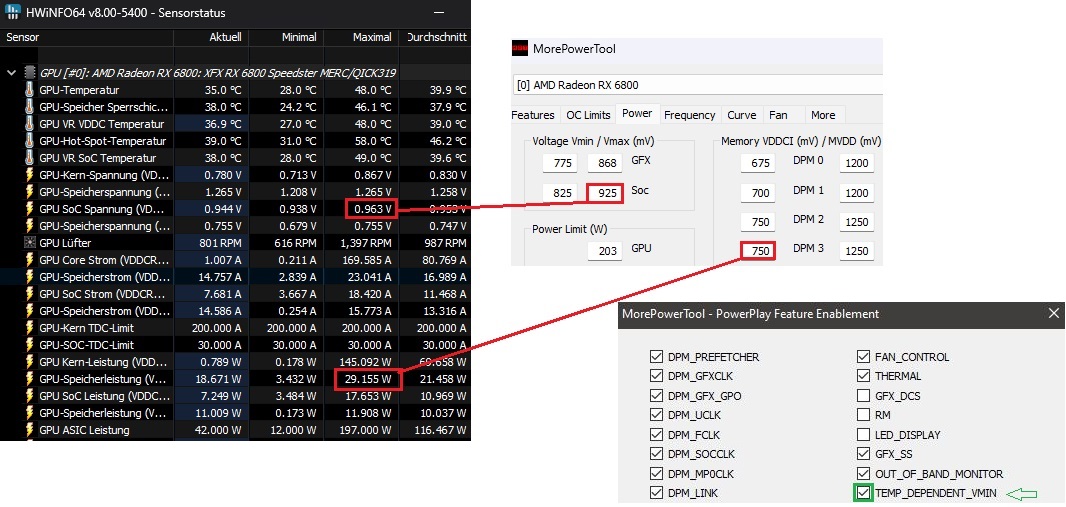The height and width of the screenshot is (507, 1066).
Task: Click the GPU chip icon beside AMD Radeon RX 6800
Action: pos(30,73)
